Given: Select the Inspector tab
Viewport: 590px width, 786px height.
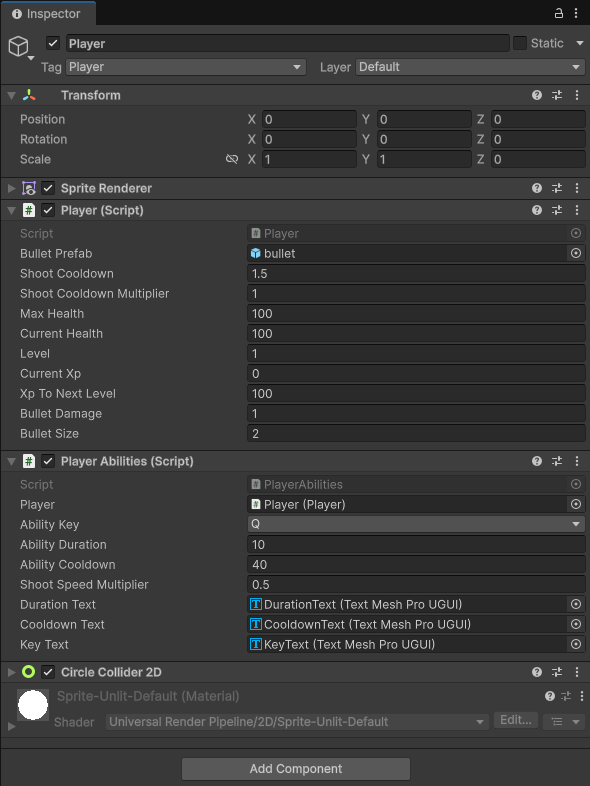Looking at the screenshot, I should [x=47, y=14].
